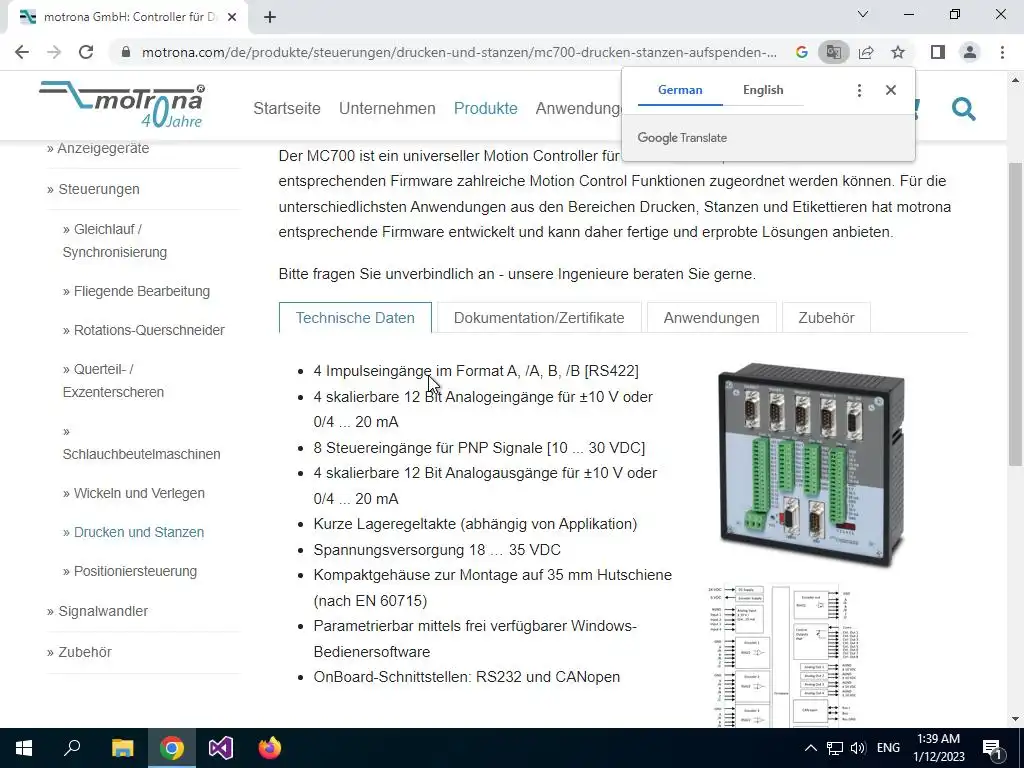1024x768 pixels.
Task: Open Windows notification center
Action: [992, 748]
